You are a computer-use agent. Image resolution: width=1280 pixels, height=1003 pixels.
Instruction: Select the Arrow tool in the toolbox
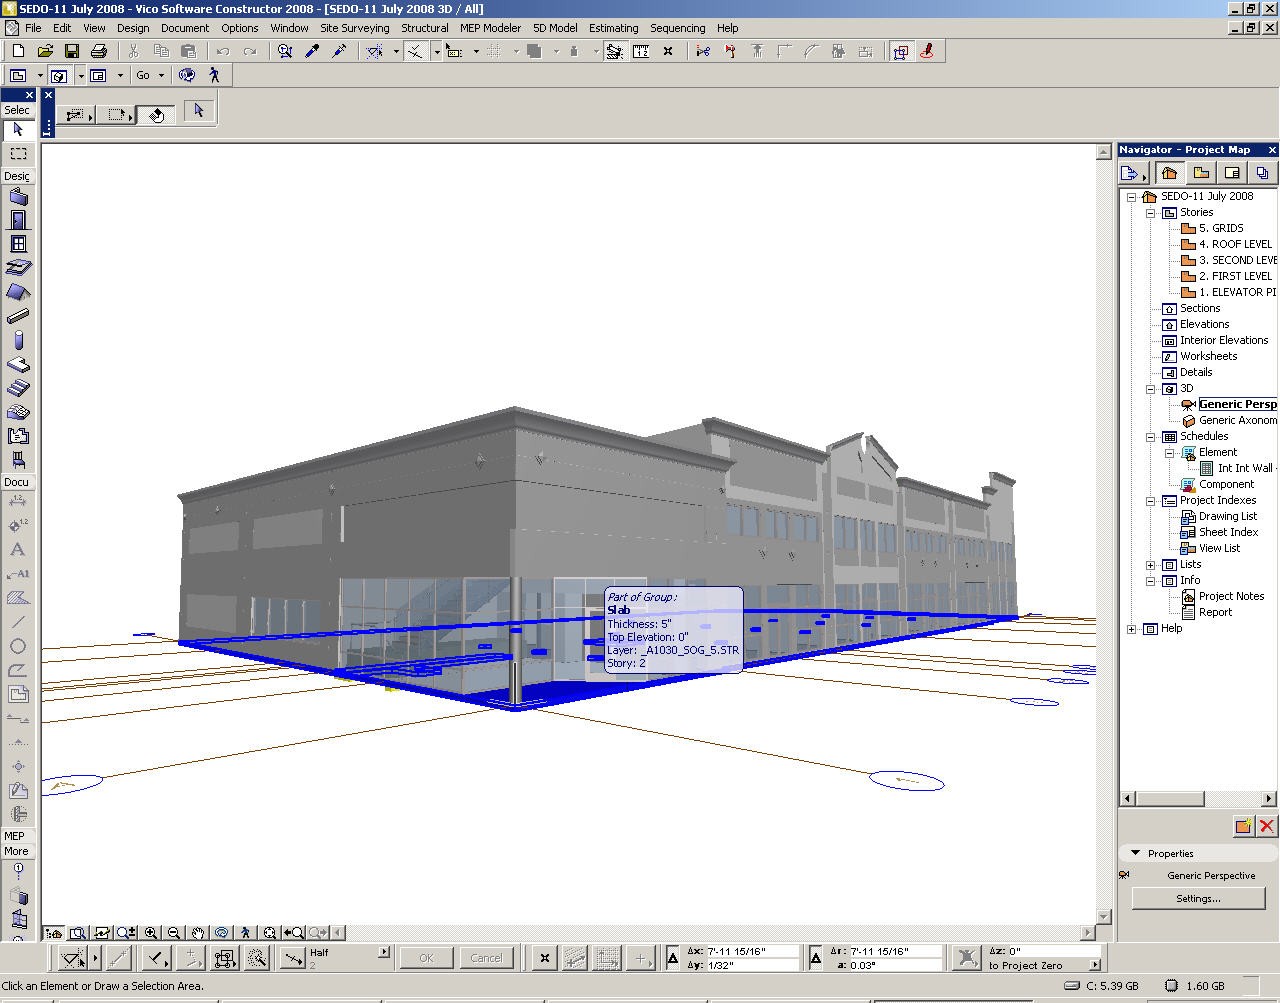[x=18, y=130]
